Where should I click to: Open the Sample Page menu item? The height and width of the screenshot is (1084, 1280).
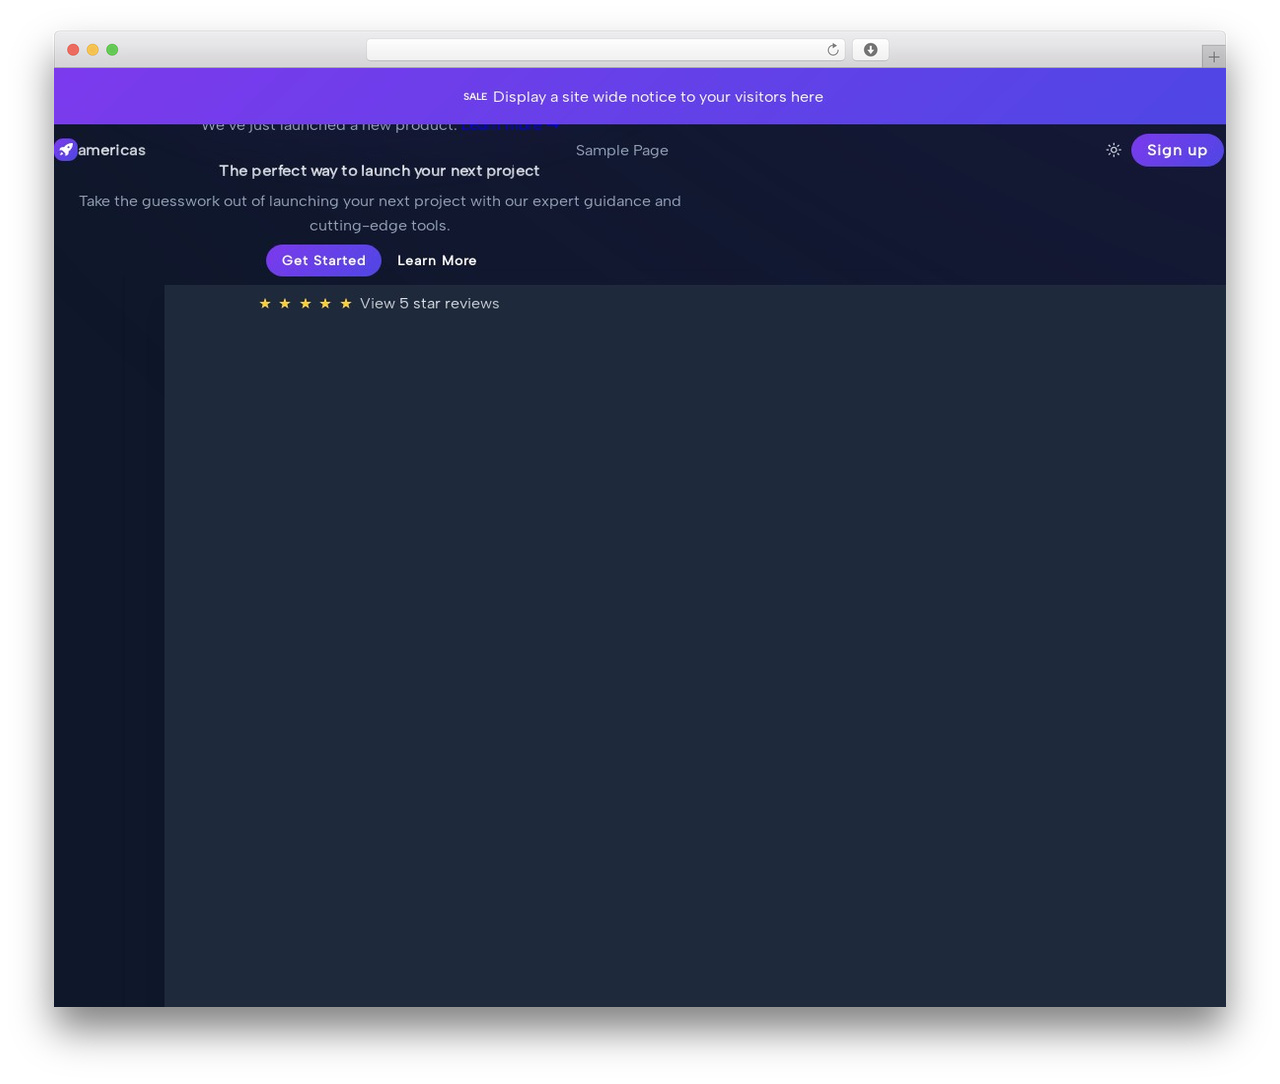622,150
